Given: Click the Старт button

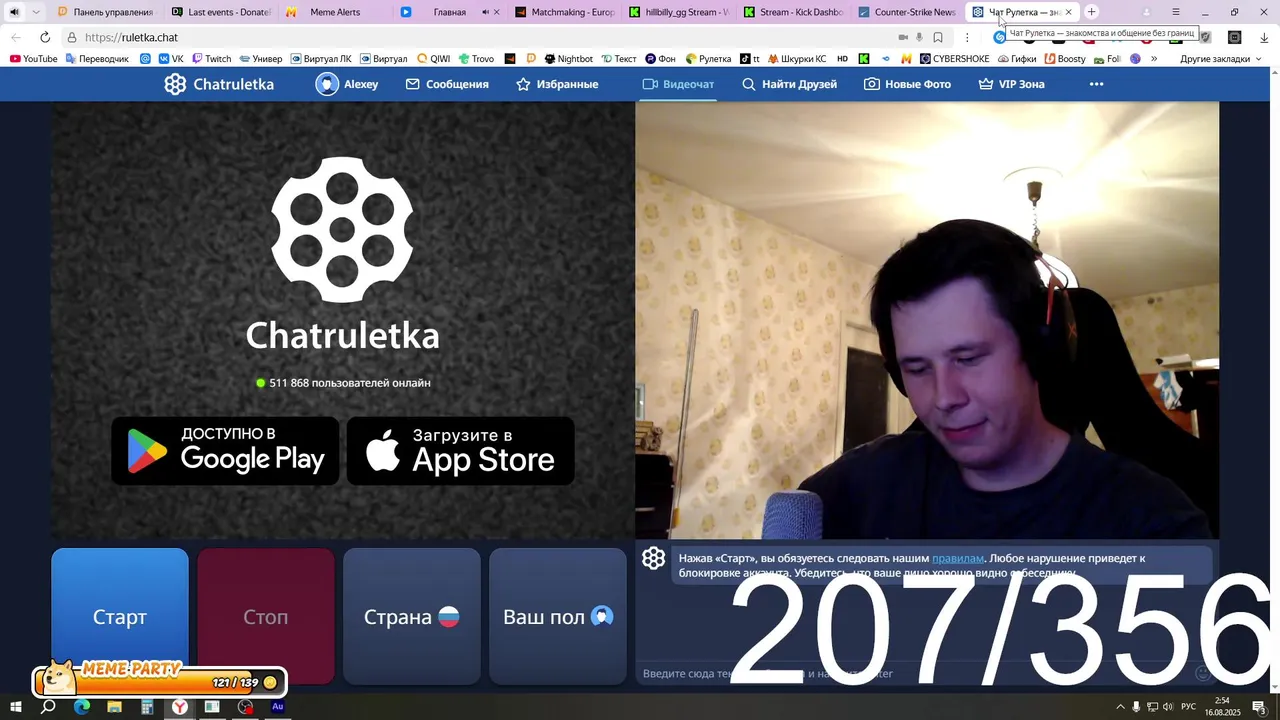Looking at the screenshot, I should tap(120, 616).
